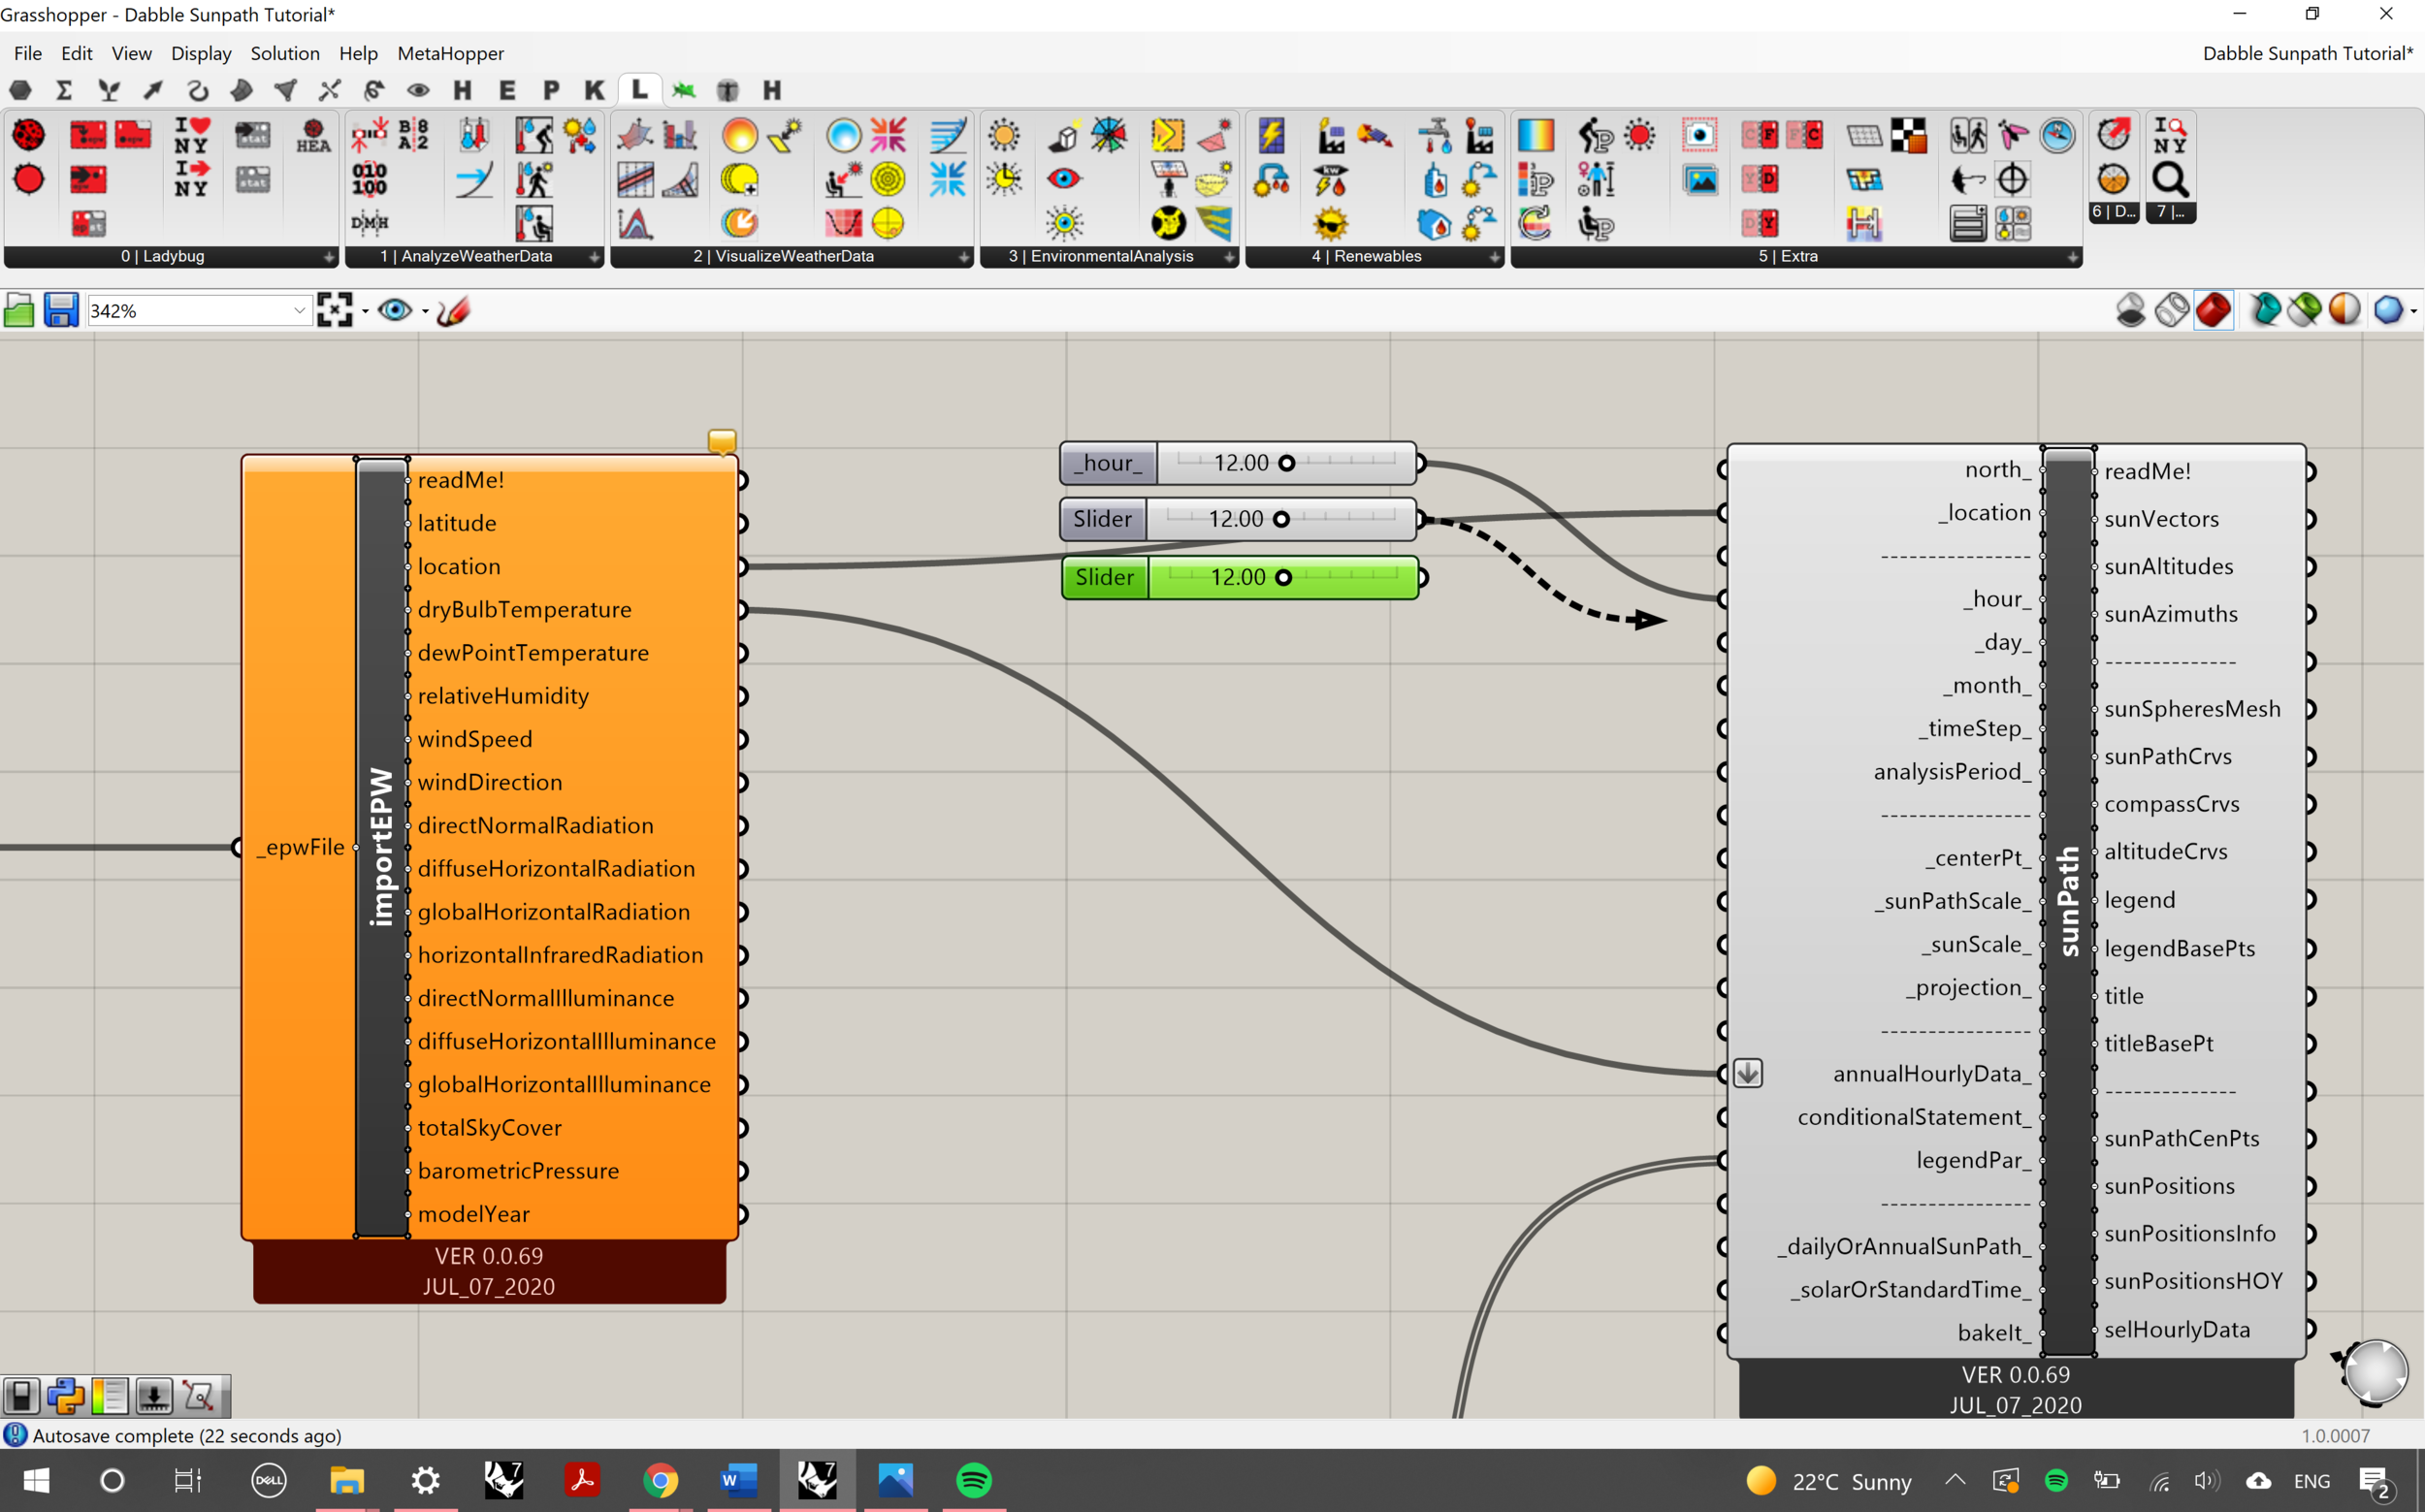Expand the 0 | Ladybug panel
2425x1512 pixels.
[329, 257]
